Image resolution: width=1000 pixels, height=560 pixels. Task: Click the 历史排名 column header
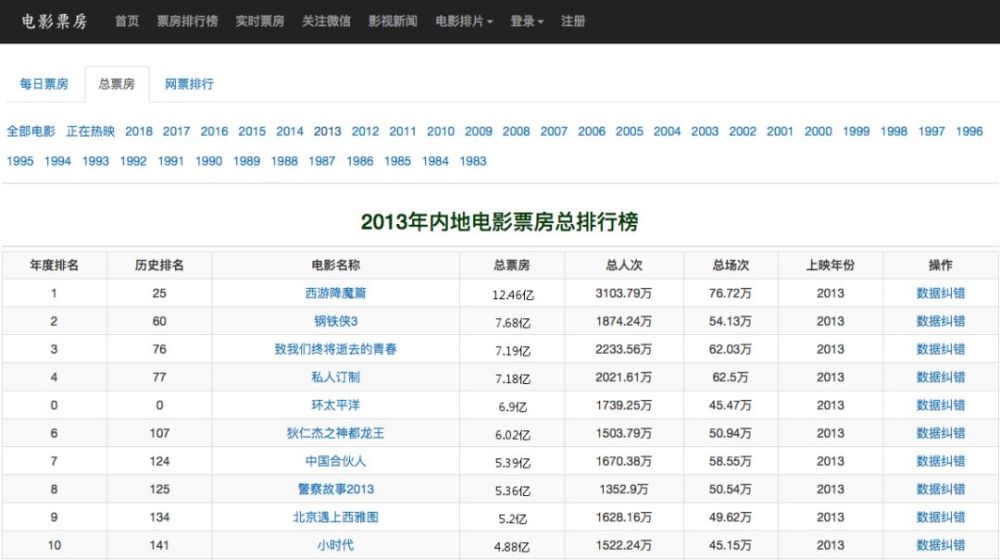pos(159,265)
